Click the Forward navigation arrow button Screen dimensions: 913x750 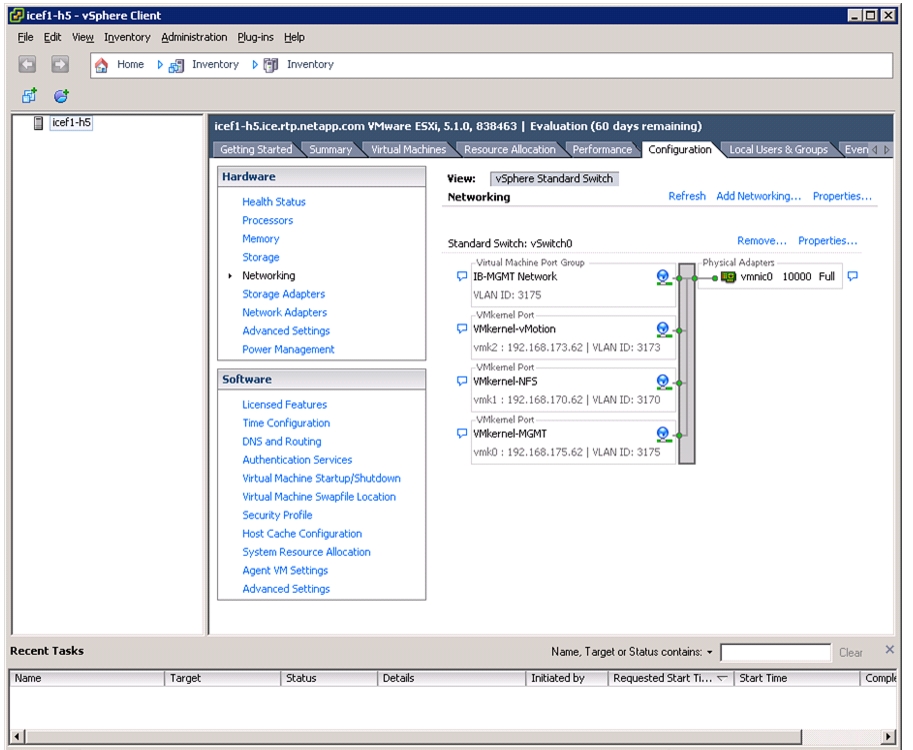(x=60, y=64)
